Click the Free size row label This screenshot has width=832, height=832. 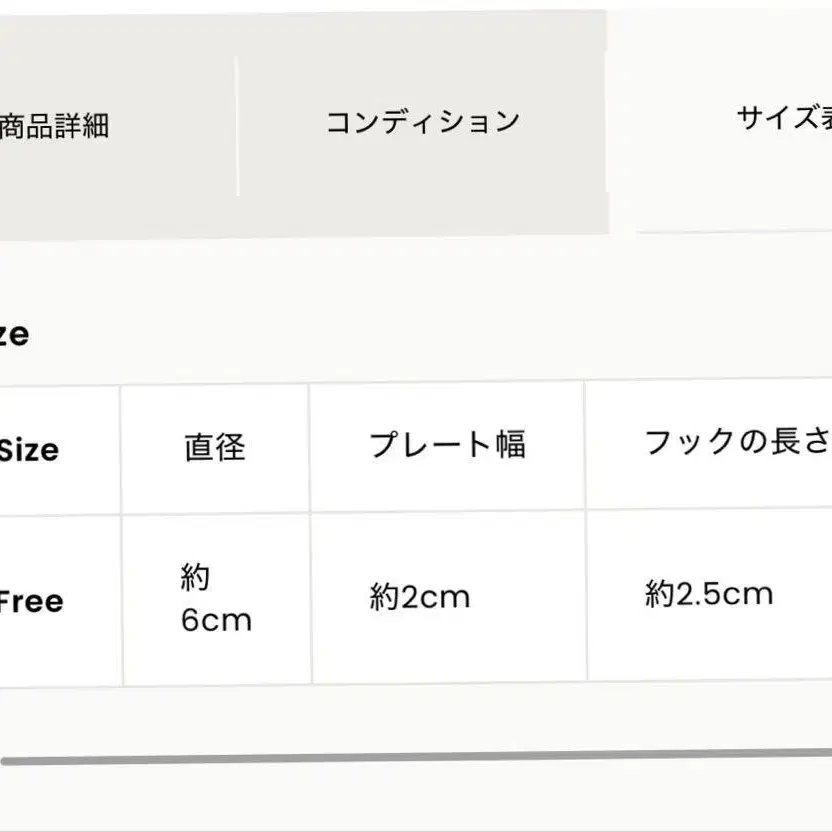coord(30,602)
